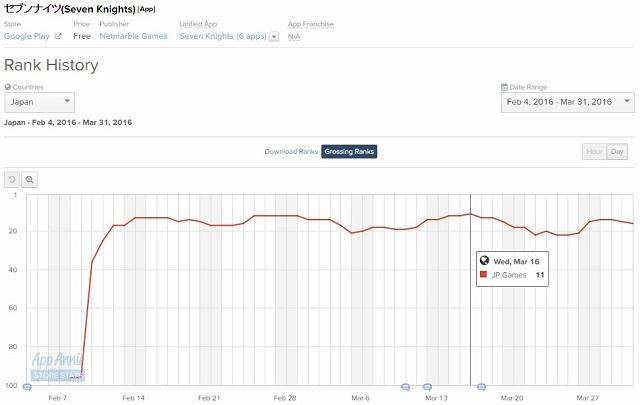Click the chart zoom magnifier icon
Image resolution: width=640 pixels, height=405 pixels.
tap(30, 180)
